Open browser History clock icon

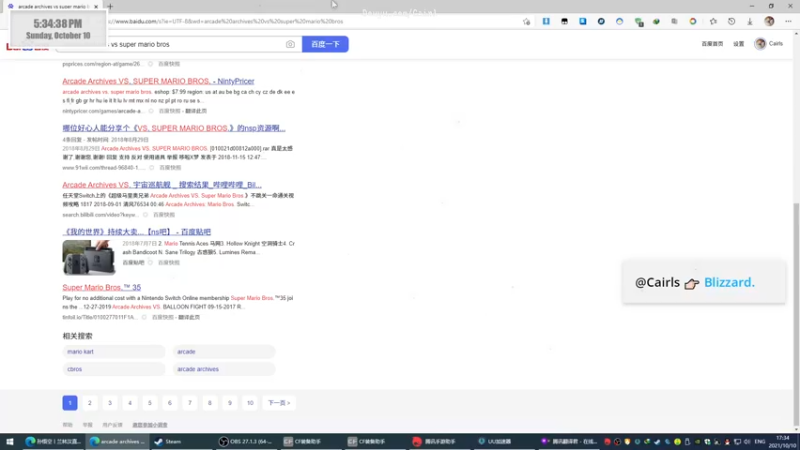coord(732,21)
